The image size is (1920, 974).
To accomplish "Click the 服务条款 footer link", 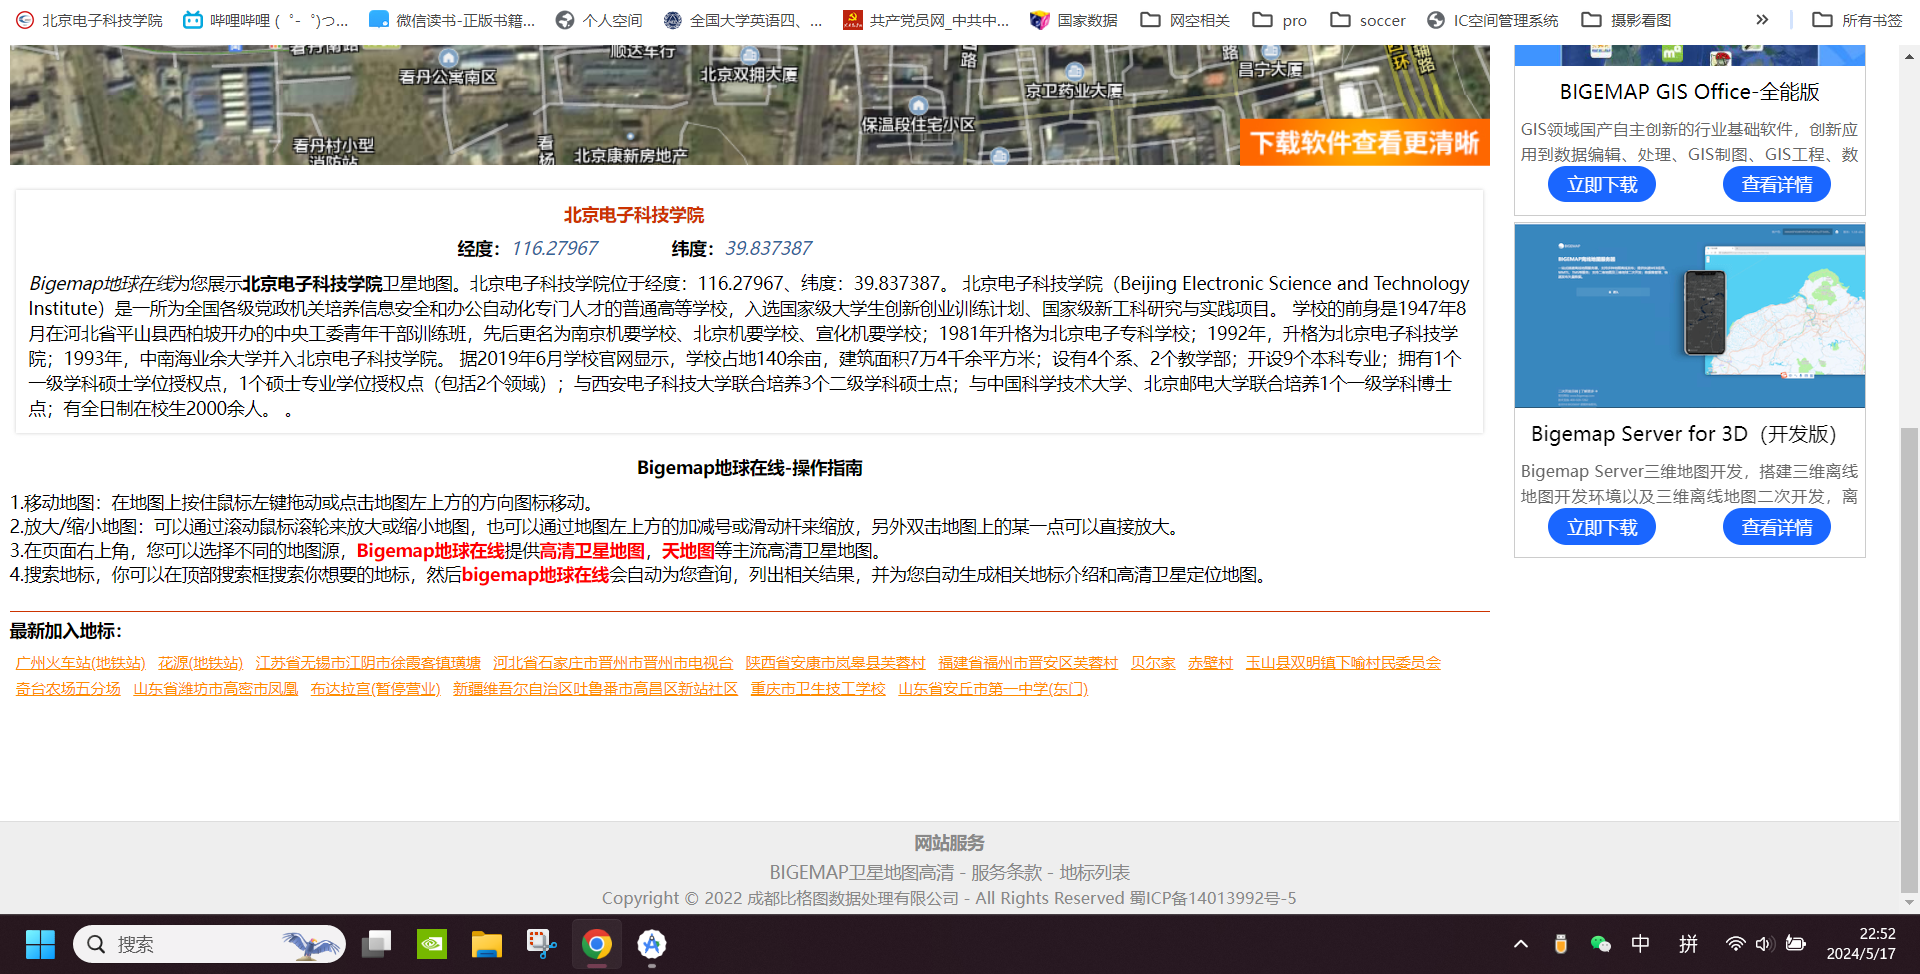I will pyautogui.click(x=1007, y=873).
